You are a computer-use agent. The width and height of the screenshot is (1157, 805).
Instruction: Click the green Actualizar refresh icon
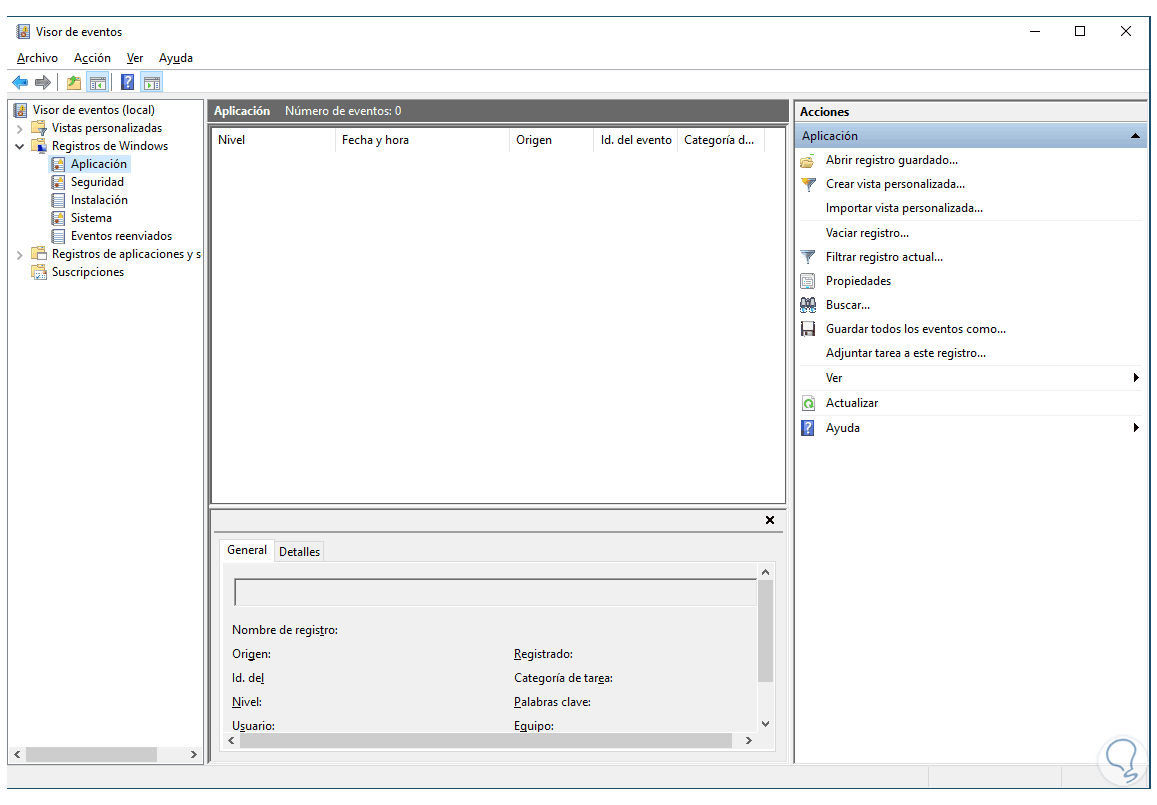(808, 403)
